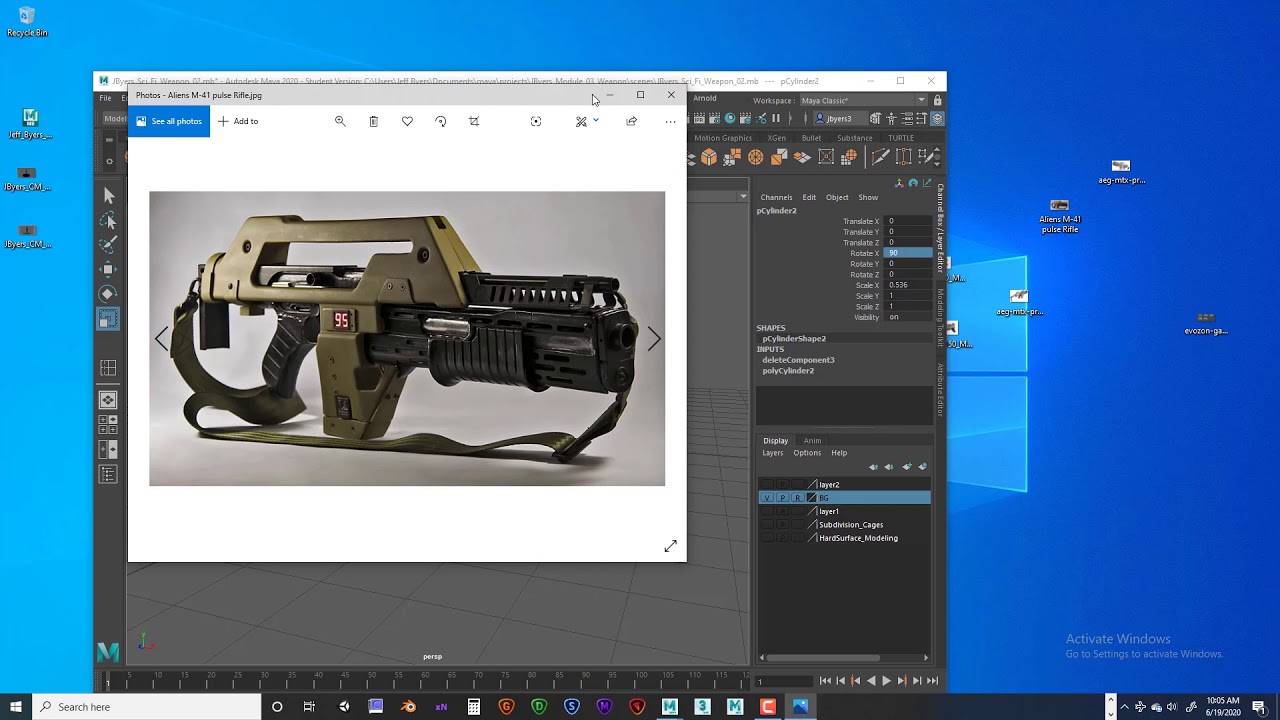The width and height of the screenshot is (1280, 720).
Task: Switch to the XGen shelf tab
Action: click(777, 138)
